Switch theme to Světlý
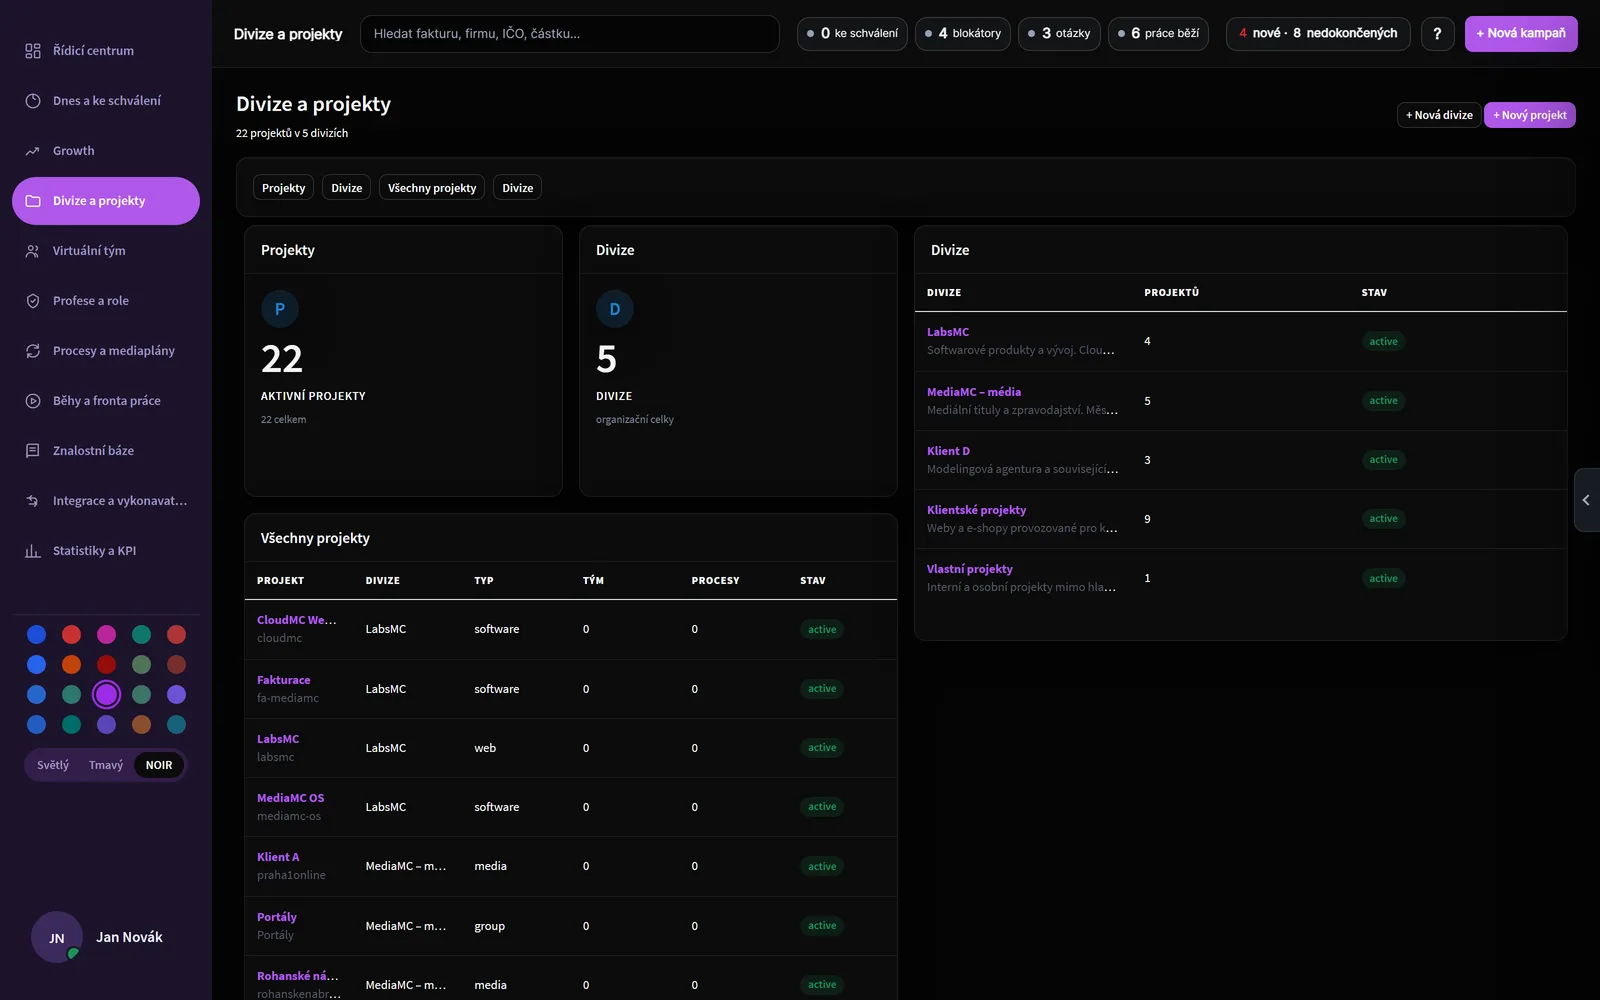This screenshot has height=1000, width=1600. coord(53,765)
